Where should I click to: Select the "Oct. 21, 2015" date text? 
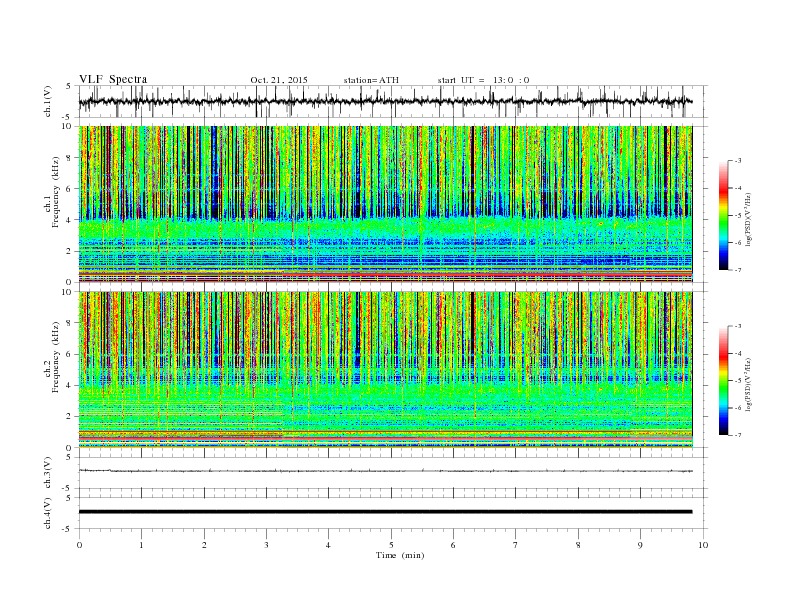(279, 80)
